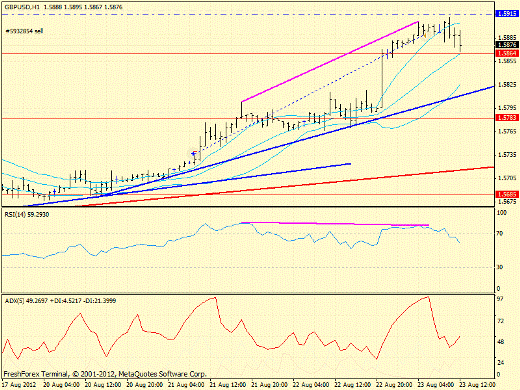This screenshot has width=520, height=390.
Task: Click the 1.5855 price scale label
Action: pyautogui.click(x=507, y=61)
